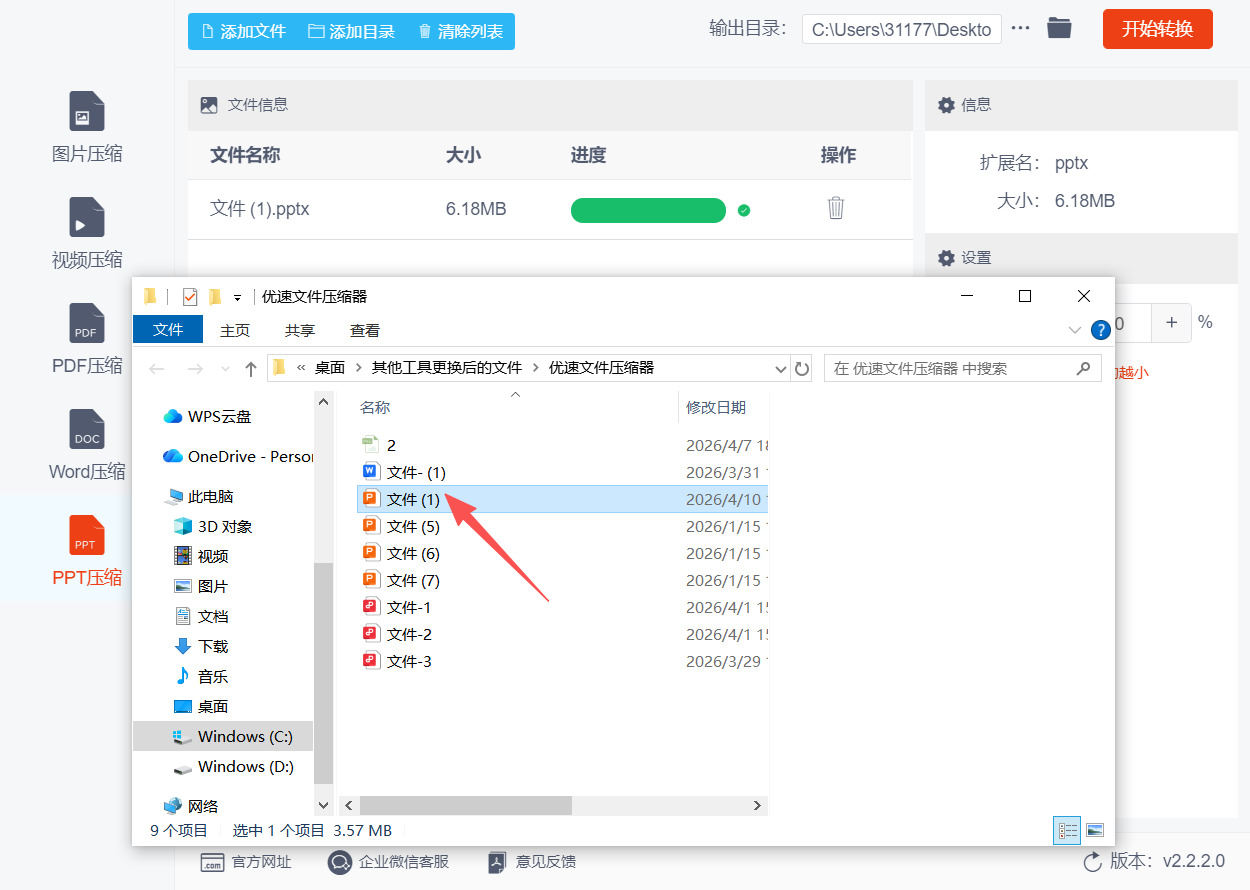Sort files by the 名称 column header
This screenshot has height=890, width=1250.
pos(375,407)
